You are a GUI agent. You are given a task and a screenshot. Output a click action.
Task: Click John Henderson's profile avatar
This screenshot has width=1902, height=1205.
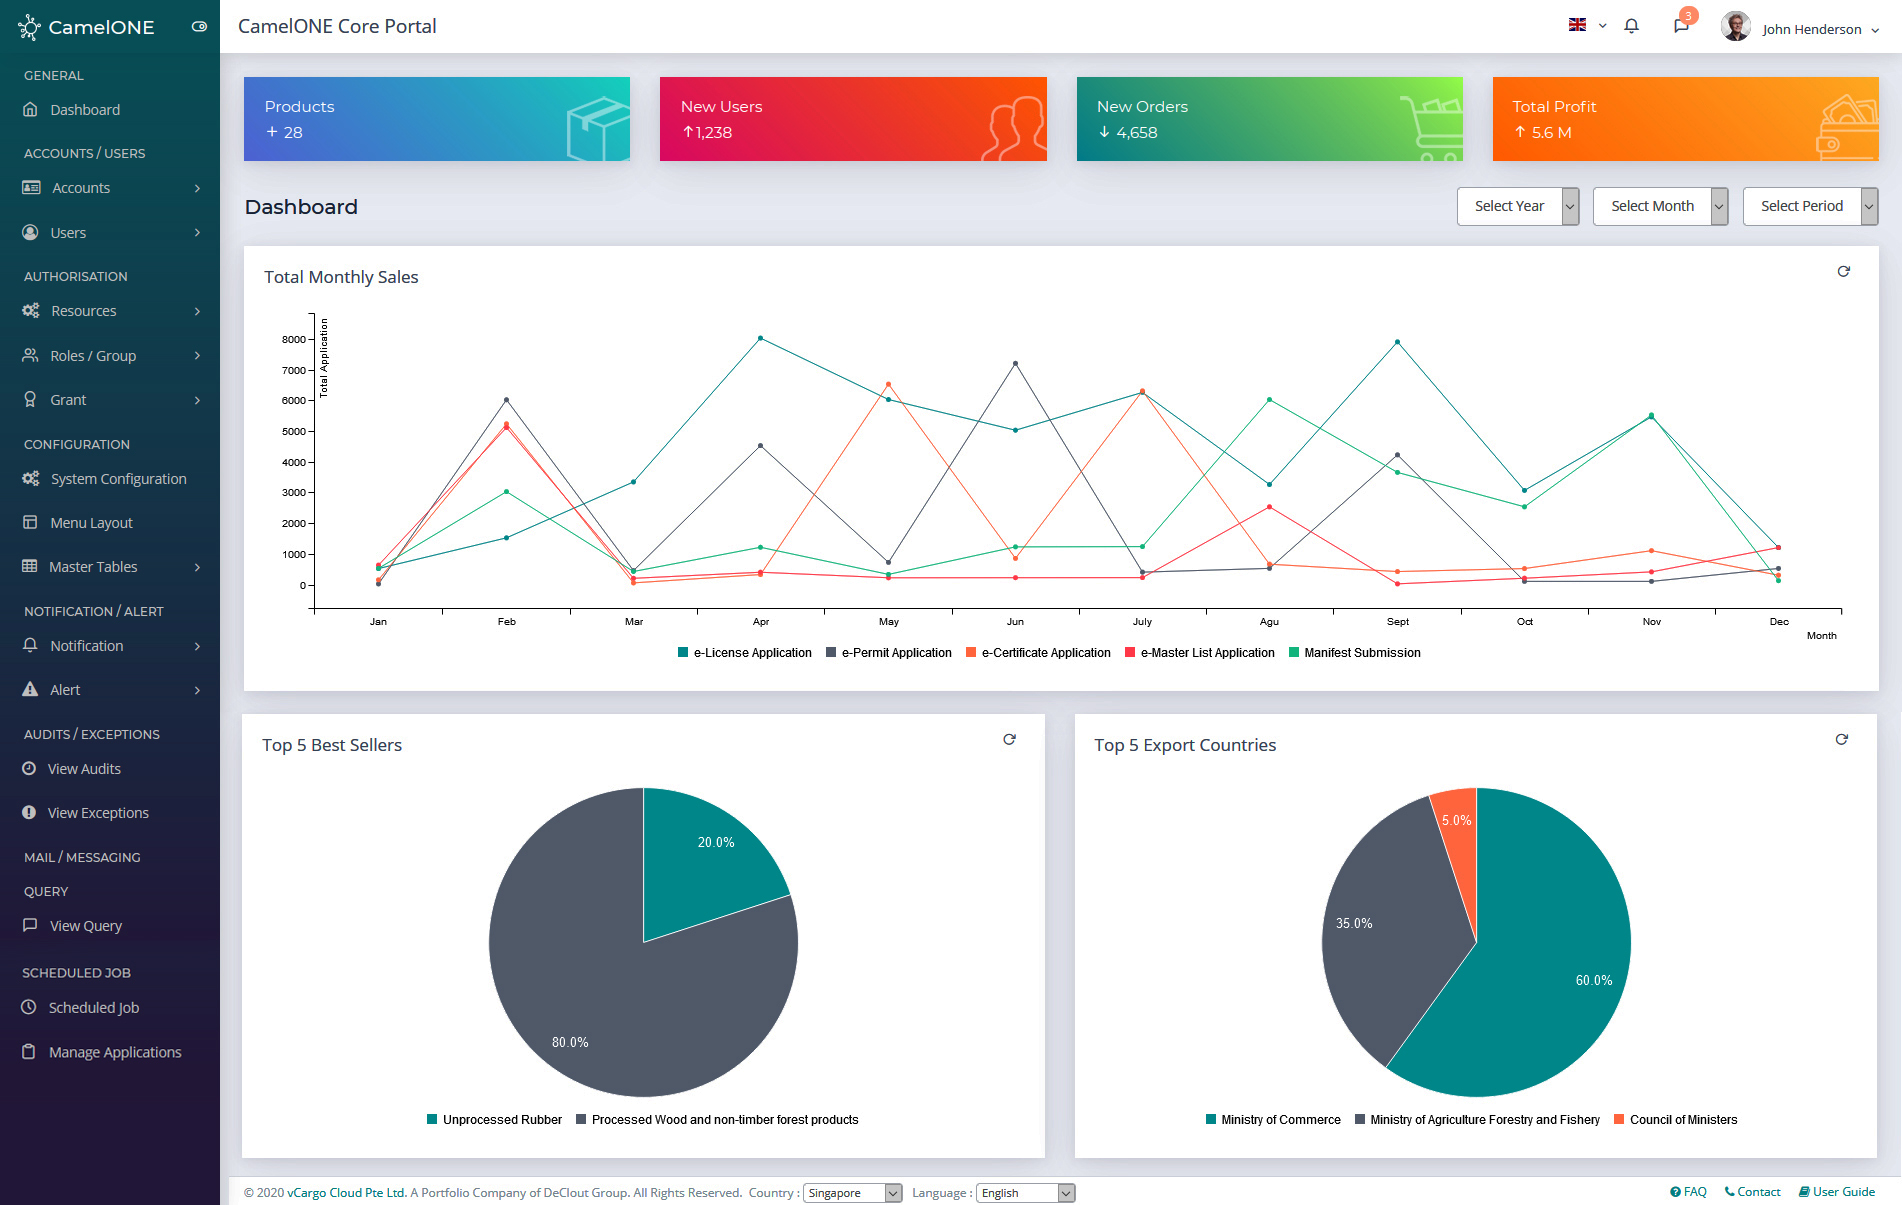click(x=1735, y=27)
